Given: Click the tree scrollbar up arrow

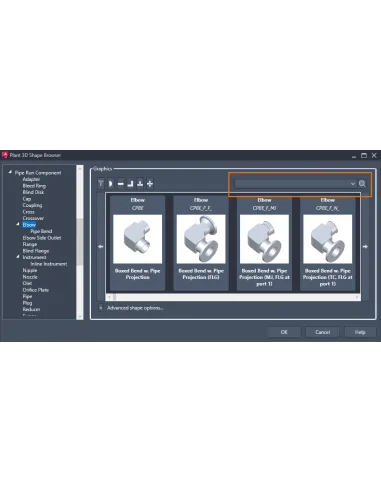Looking at the screenshot, I should (x=80, y=169).
